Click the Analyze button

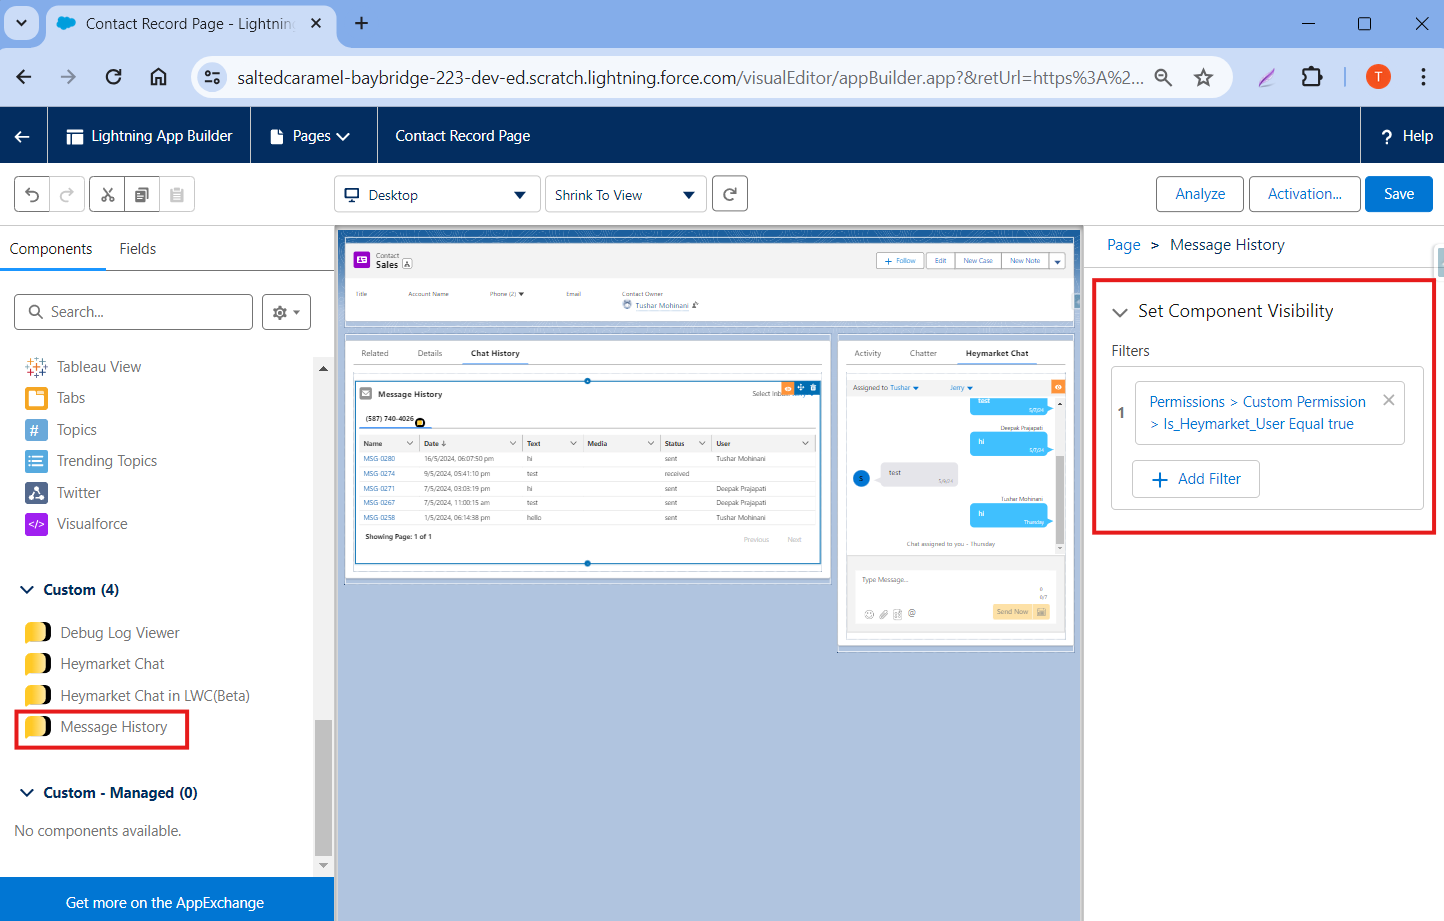tap(1200, 194)
